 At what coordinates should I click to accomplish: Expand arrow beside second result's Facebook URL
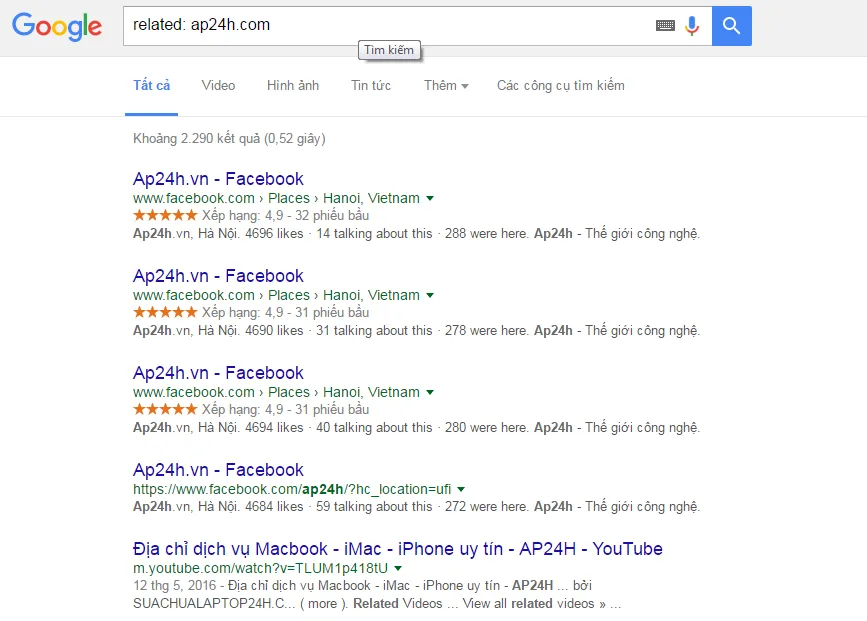pyautogui.click(x=430, y=296)
